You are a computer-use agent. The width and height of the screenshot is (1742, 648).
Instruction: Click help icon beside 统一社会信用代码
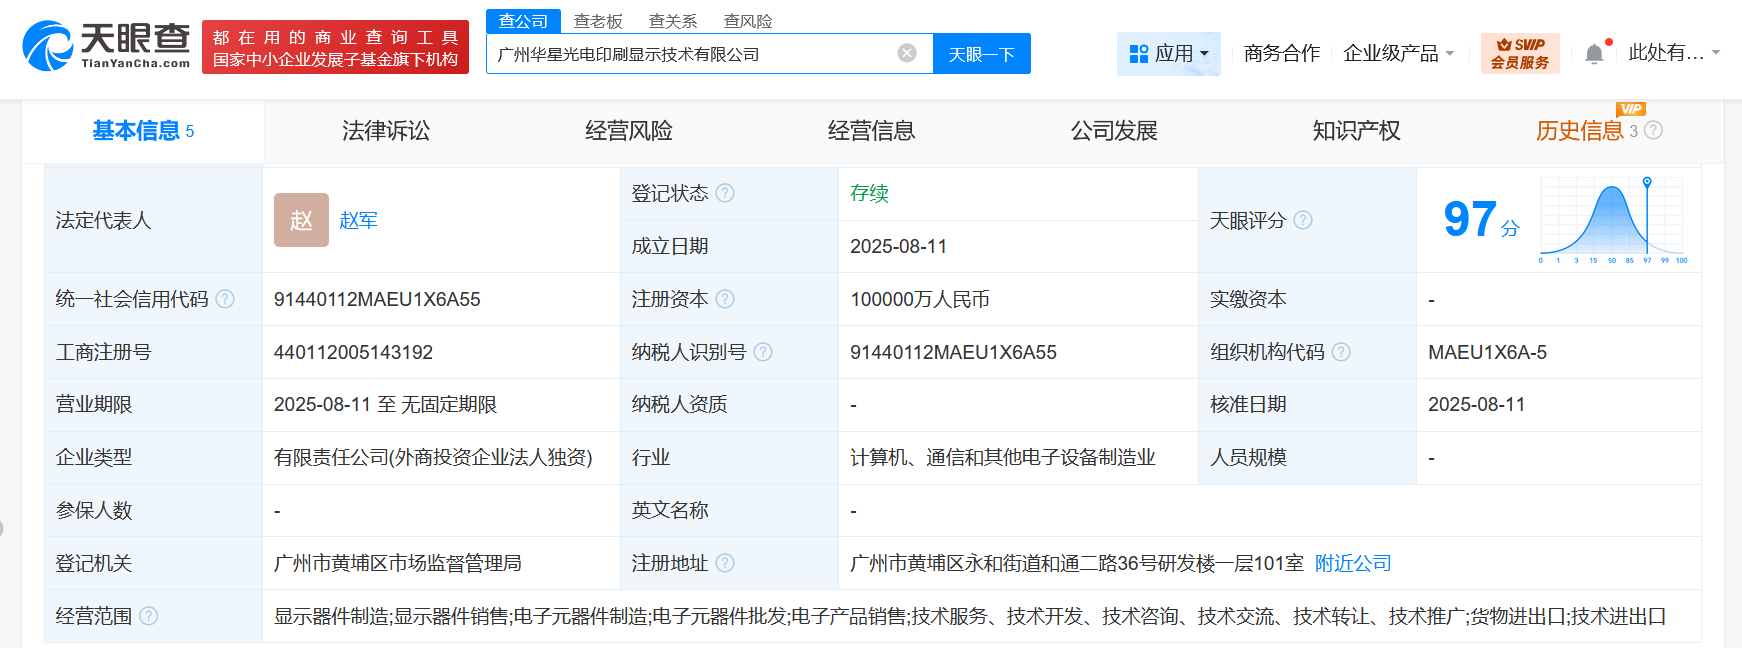(x=225, y=299)
